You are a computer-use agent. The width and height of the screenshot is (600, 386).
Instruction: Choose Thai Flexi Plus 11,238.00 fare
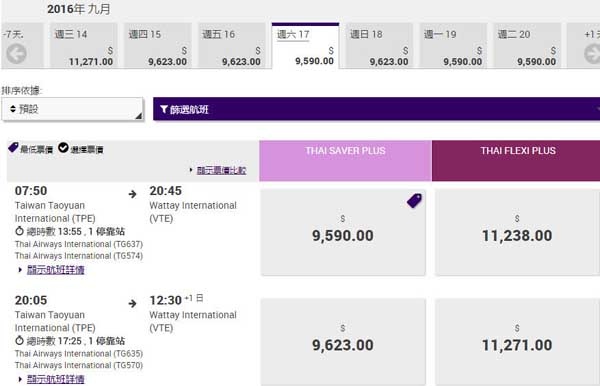click(517, 233)
